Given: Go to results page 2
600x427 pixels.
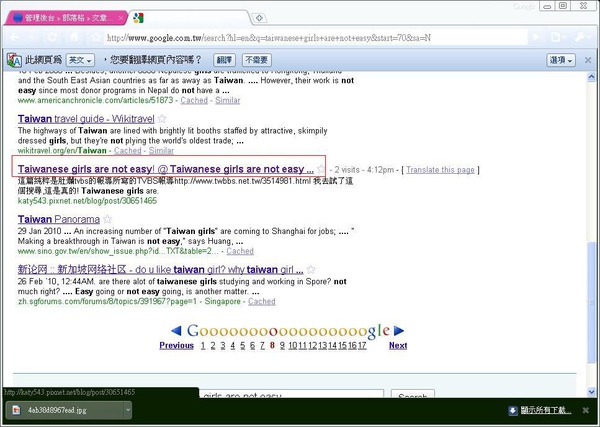Looking at the screenshot, I should tap(213, 346).
